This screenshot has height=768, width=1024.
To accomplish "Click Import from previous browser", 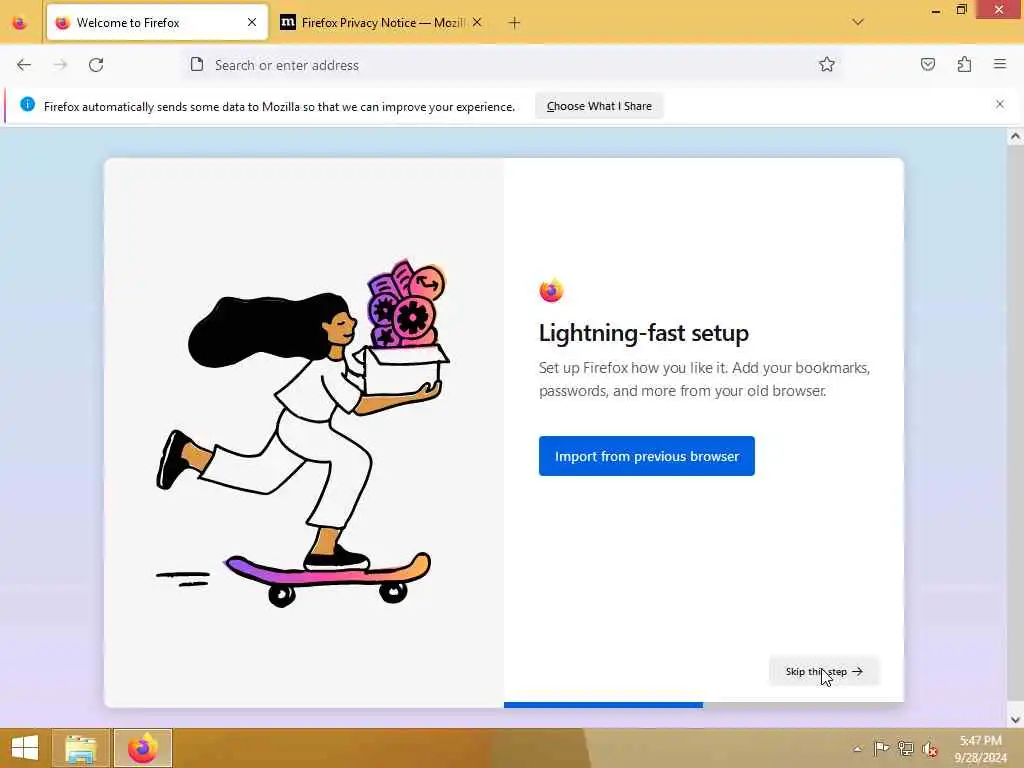I will tap(647, 456).
